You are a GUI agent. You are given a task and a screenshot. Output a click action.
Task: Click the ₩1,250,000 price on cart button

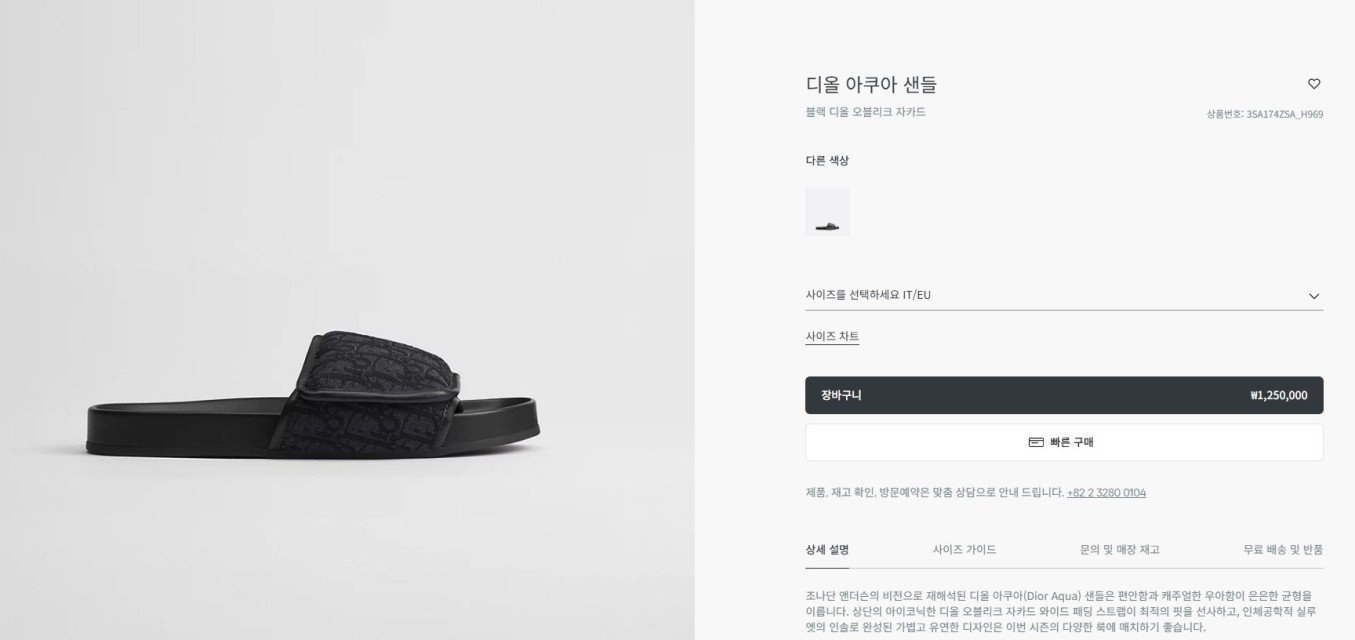1278,395
